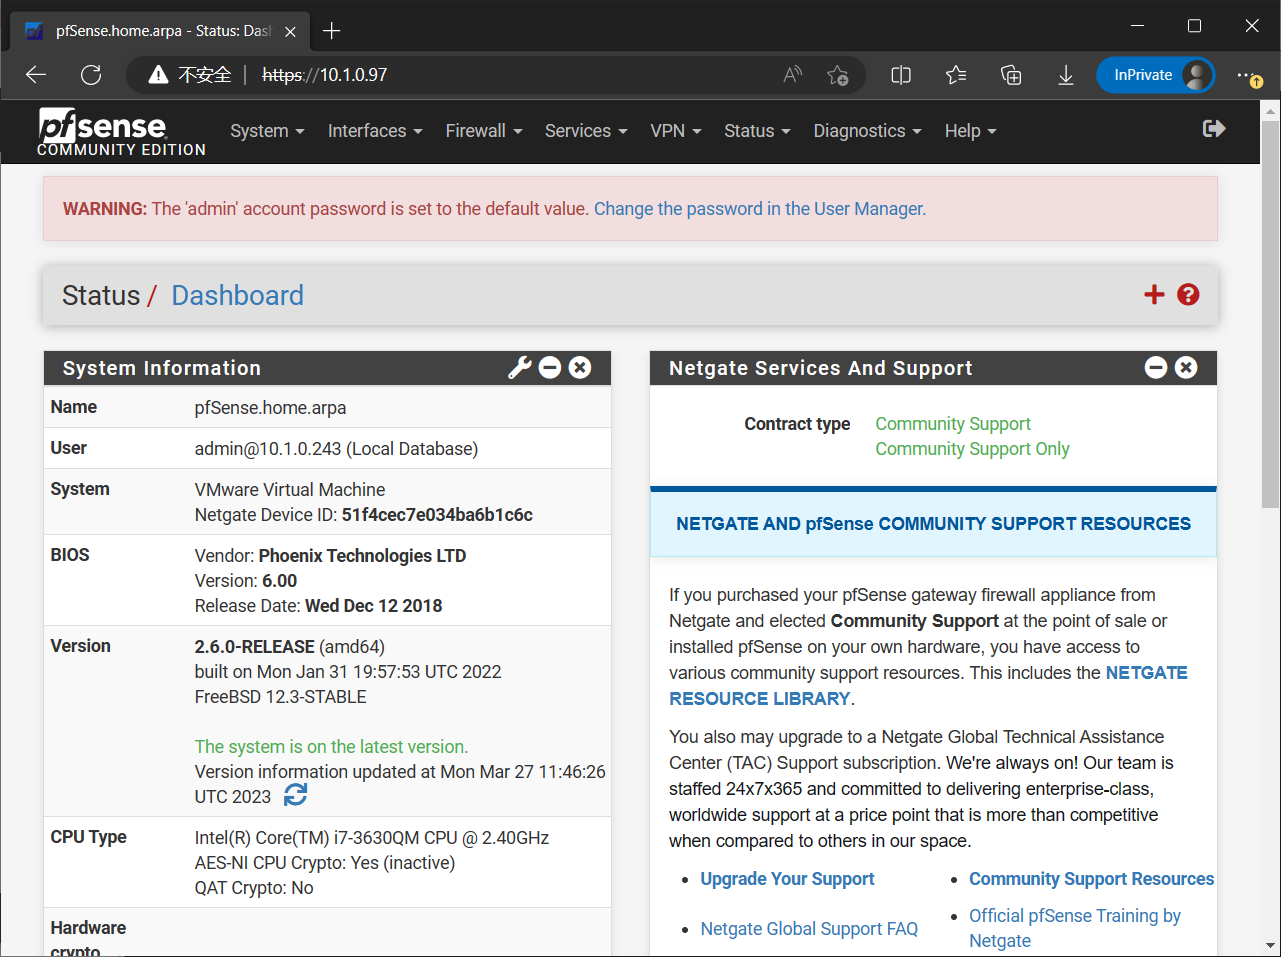Toggle browser split screen view
The width and height of the screenshot is (1281, 957).
(x=901, y=75)
